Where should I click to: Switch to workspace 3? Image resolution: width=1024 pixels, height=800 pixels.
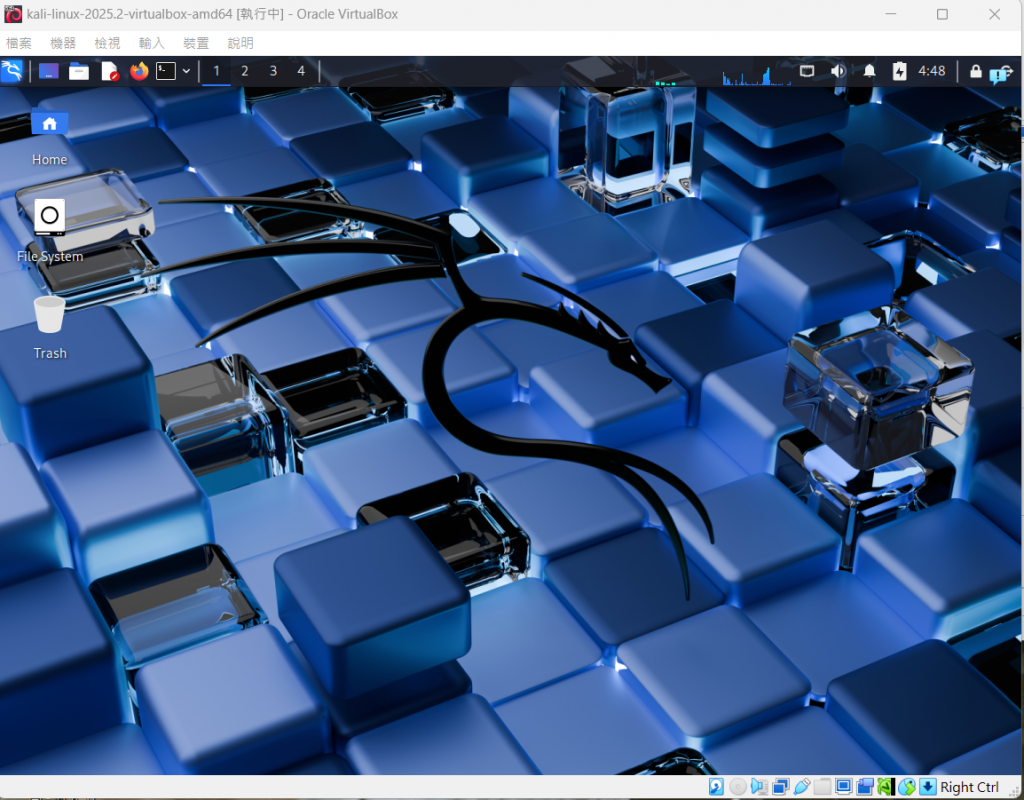273,71
